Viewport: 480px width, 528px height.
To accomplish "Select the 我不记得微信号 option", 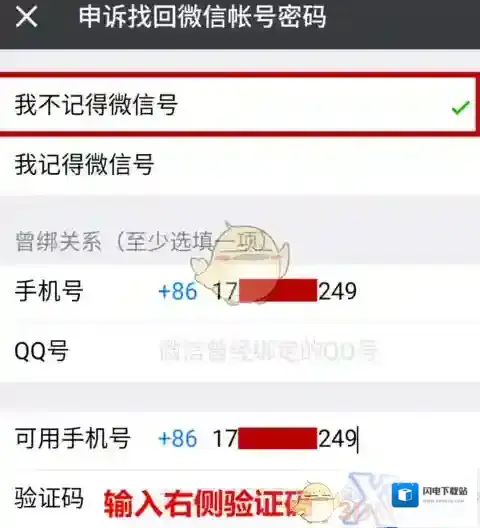I will pos(240,105).
